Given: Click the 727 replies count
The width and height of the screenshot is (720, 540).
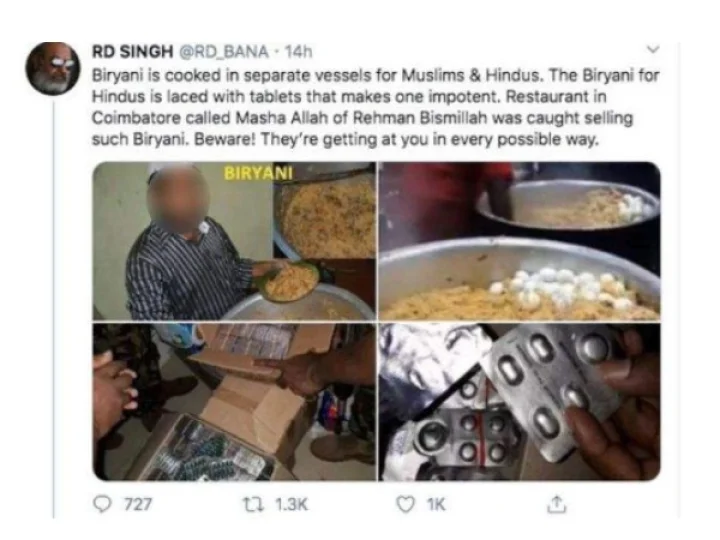Looking at the screenshot, I should [x=138, y=504].
